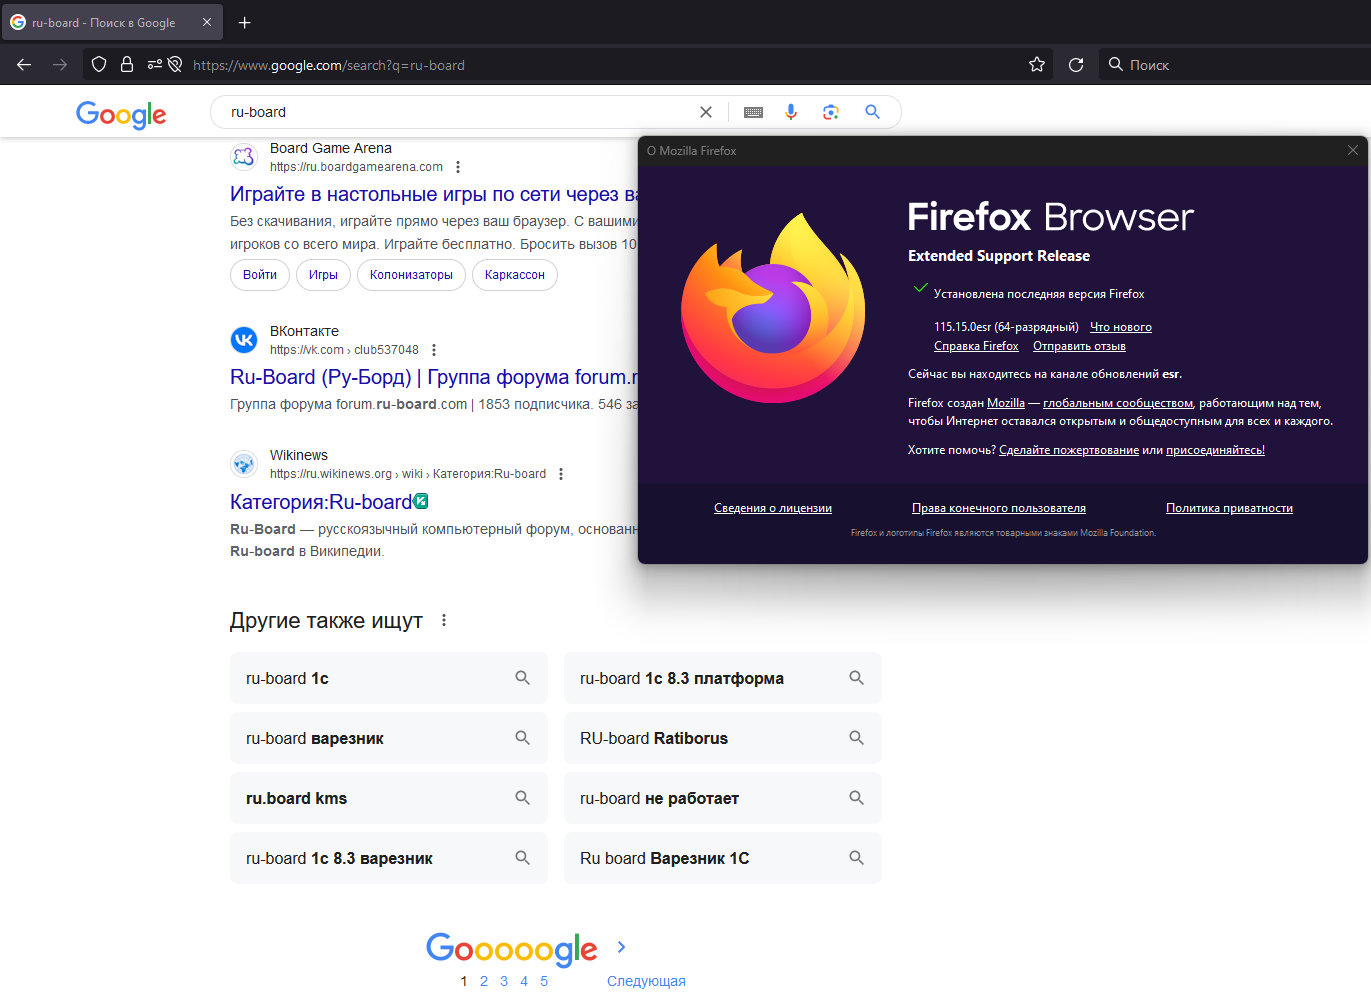
Task: Click next-page chevron beside Goooooogle logo
Action: point(621,947)
